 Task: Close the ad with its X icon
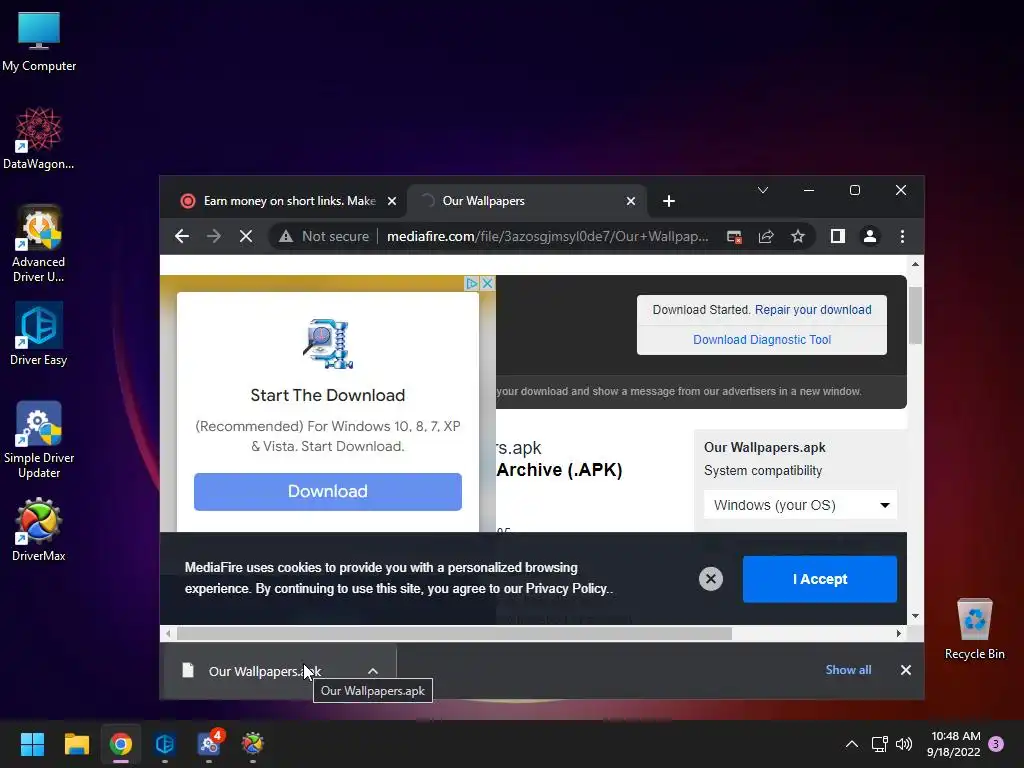[487, 283]
